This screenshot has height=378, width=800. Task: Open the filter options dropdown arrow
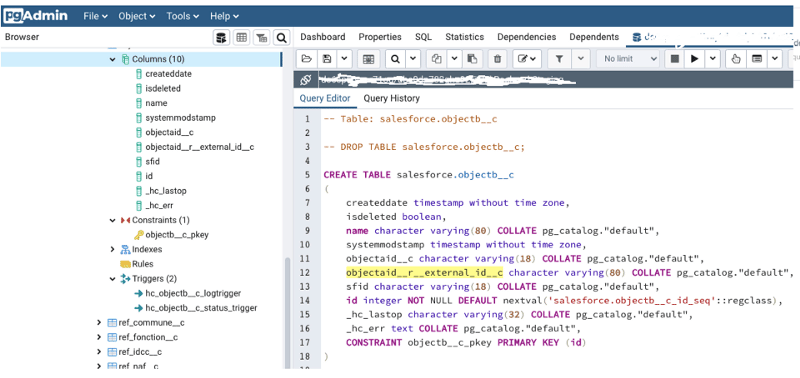click(581, 59)
